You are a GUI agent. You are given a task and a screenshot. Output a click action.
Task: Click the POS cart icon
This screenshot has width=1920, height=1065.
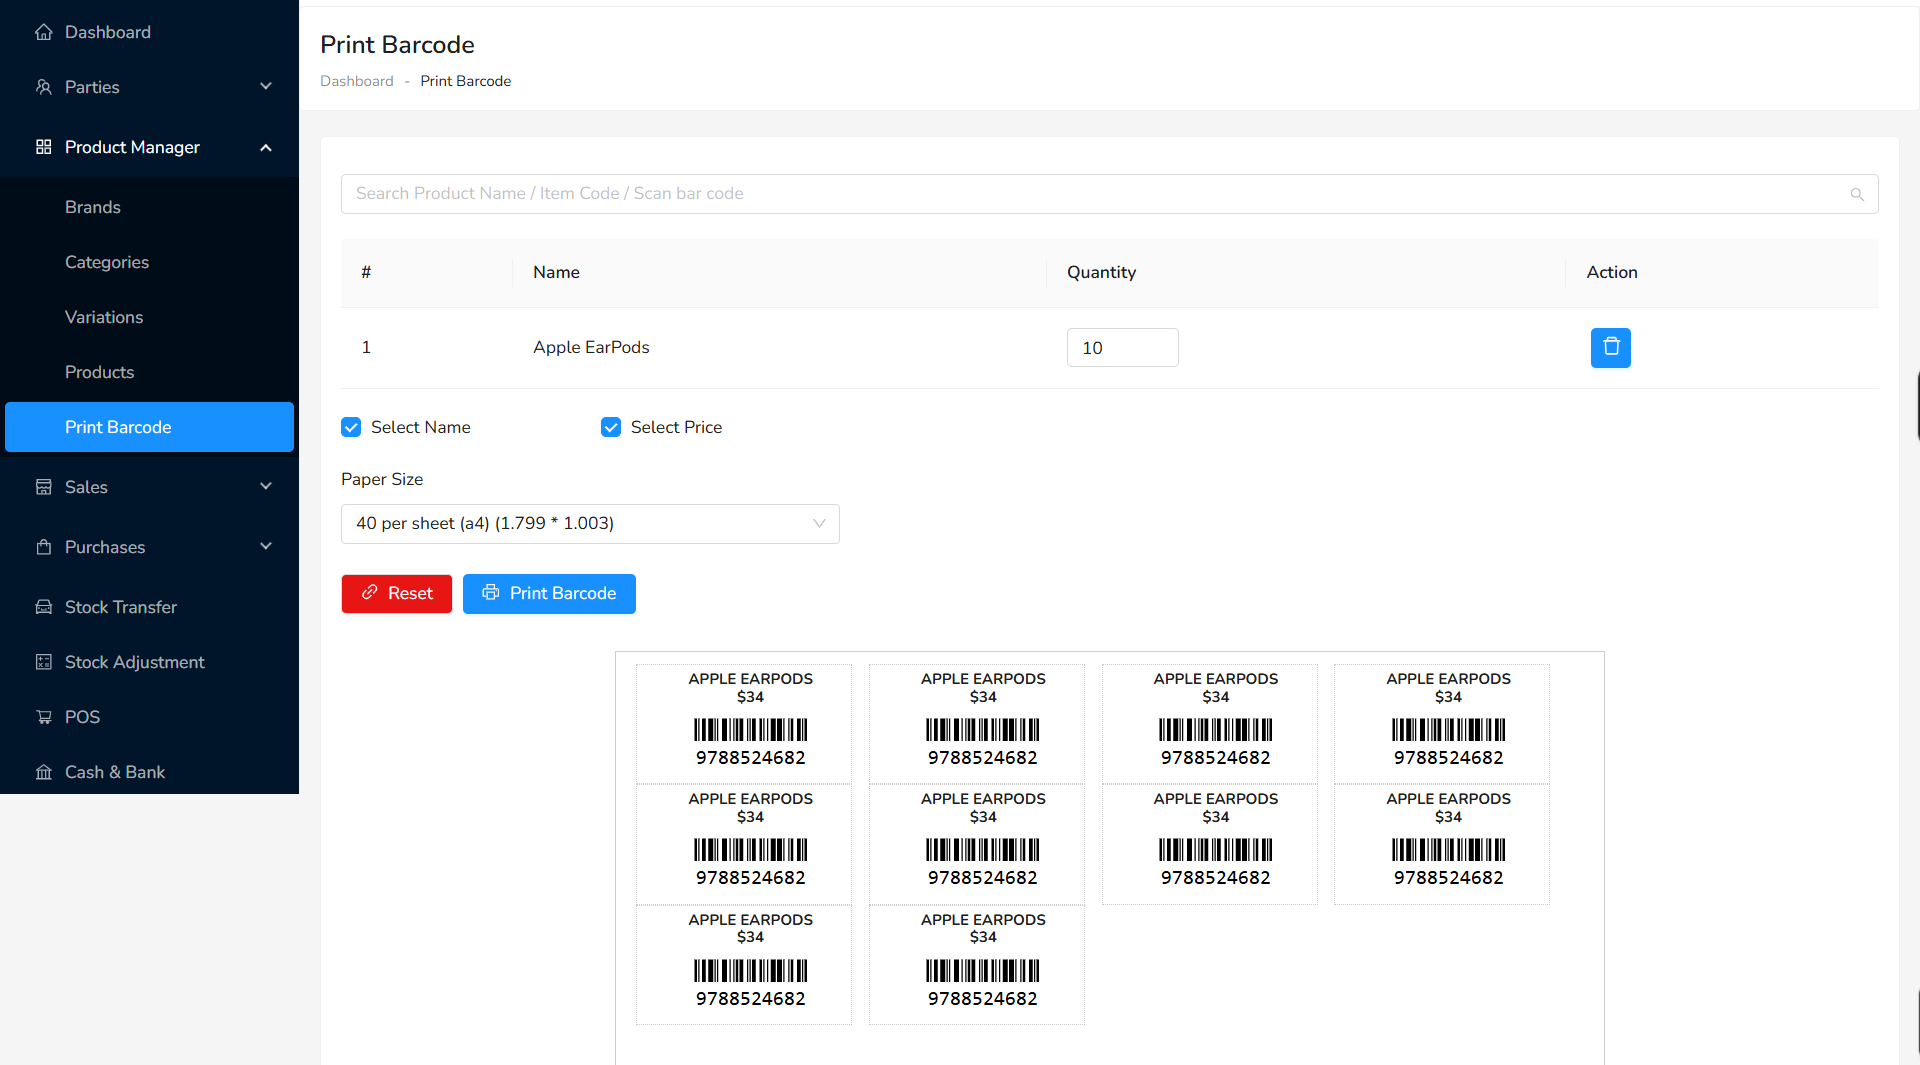[x=43, y=717]
